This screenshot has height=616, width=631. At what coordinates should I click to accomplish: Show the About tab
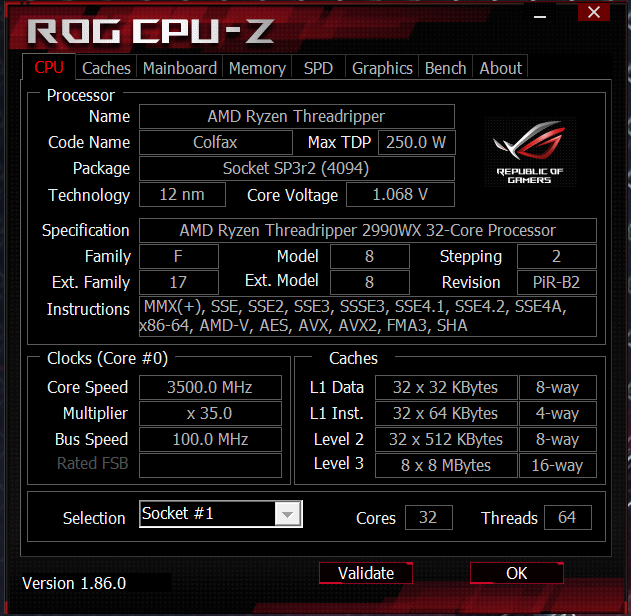(500, 68)
